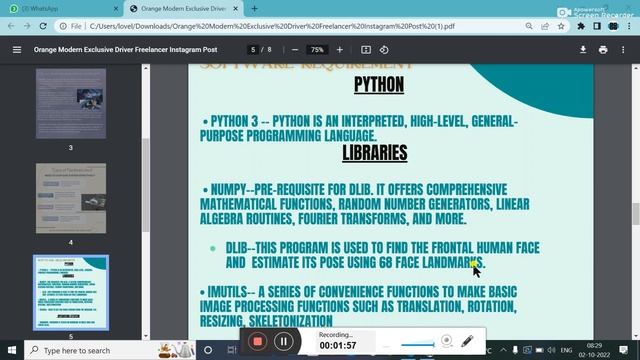Adjust the recorder volume slider
This screenshot has height=360, width=640.
click(x=418, y=345)
